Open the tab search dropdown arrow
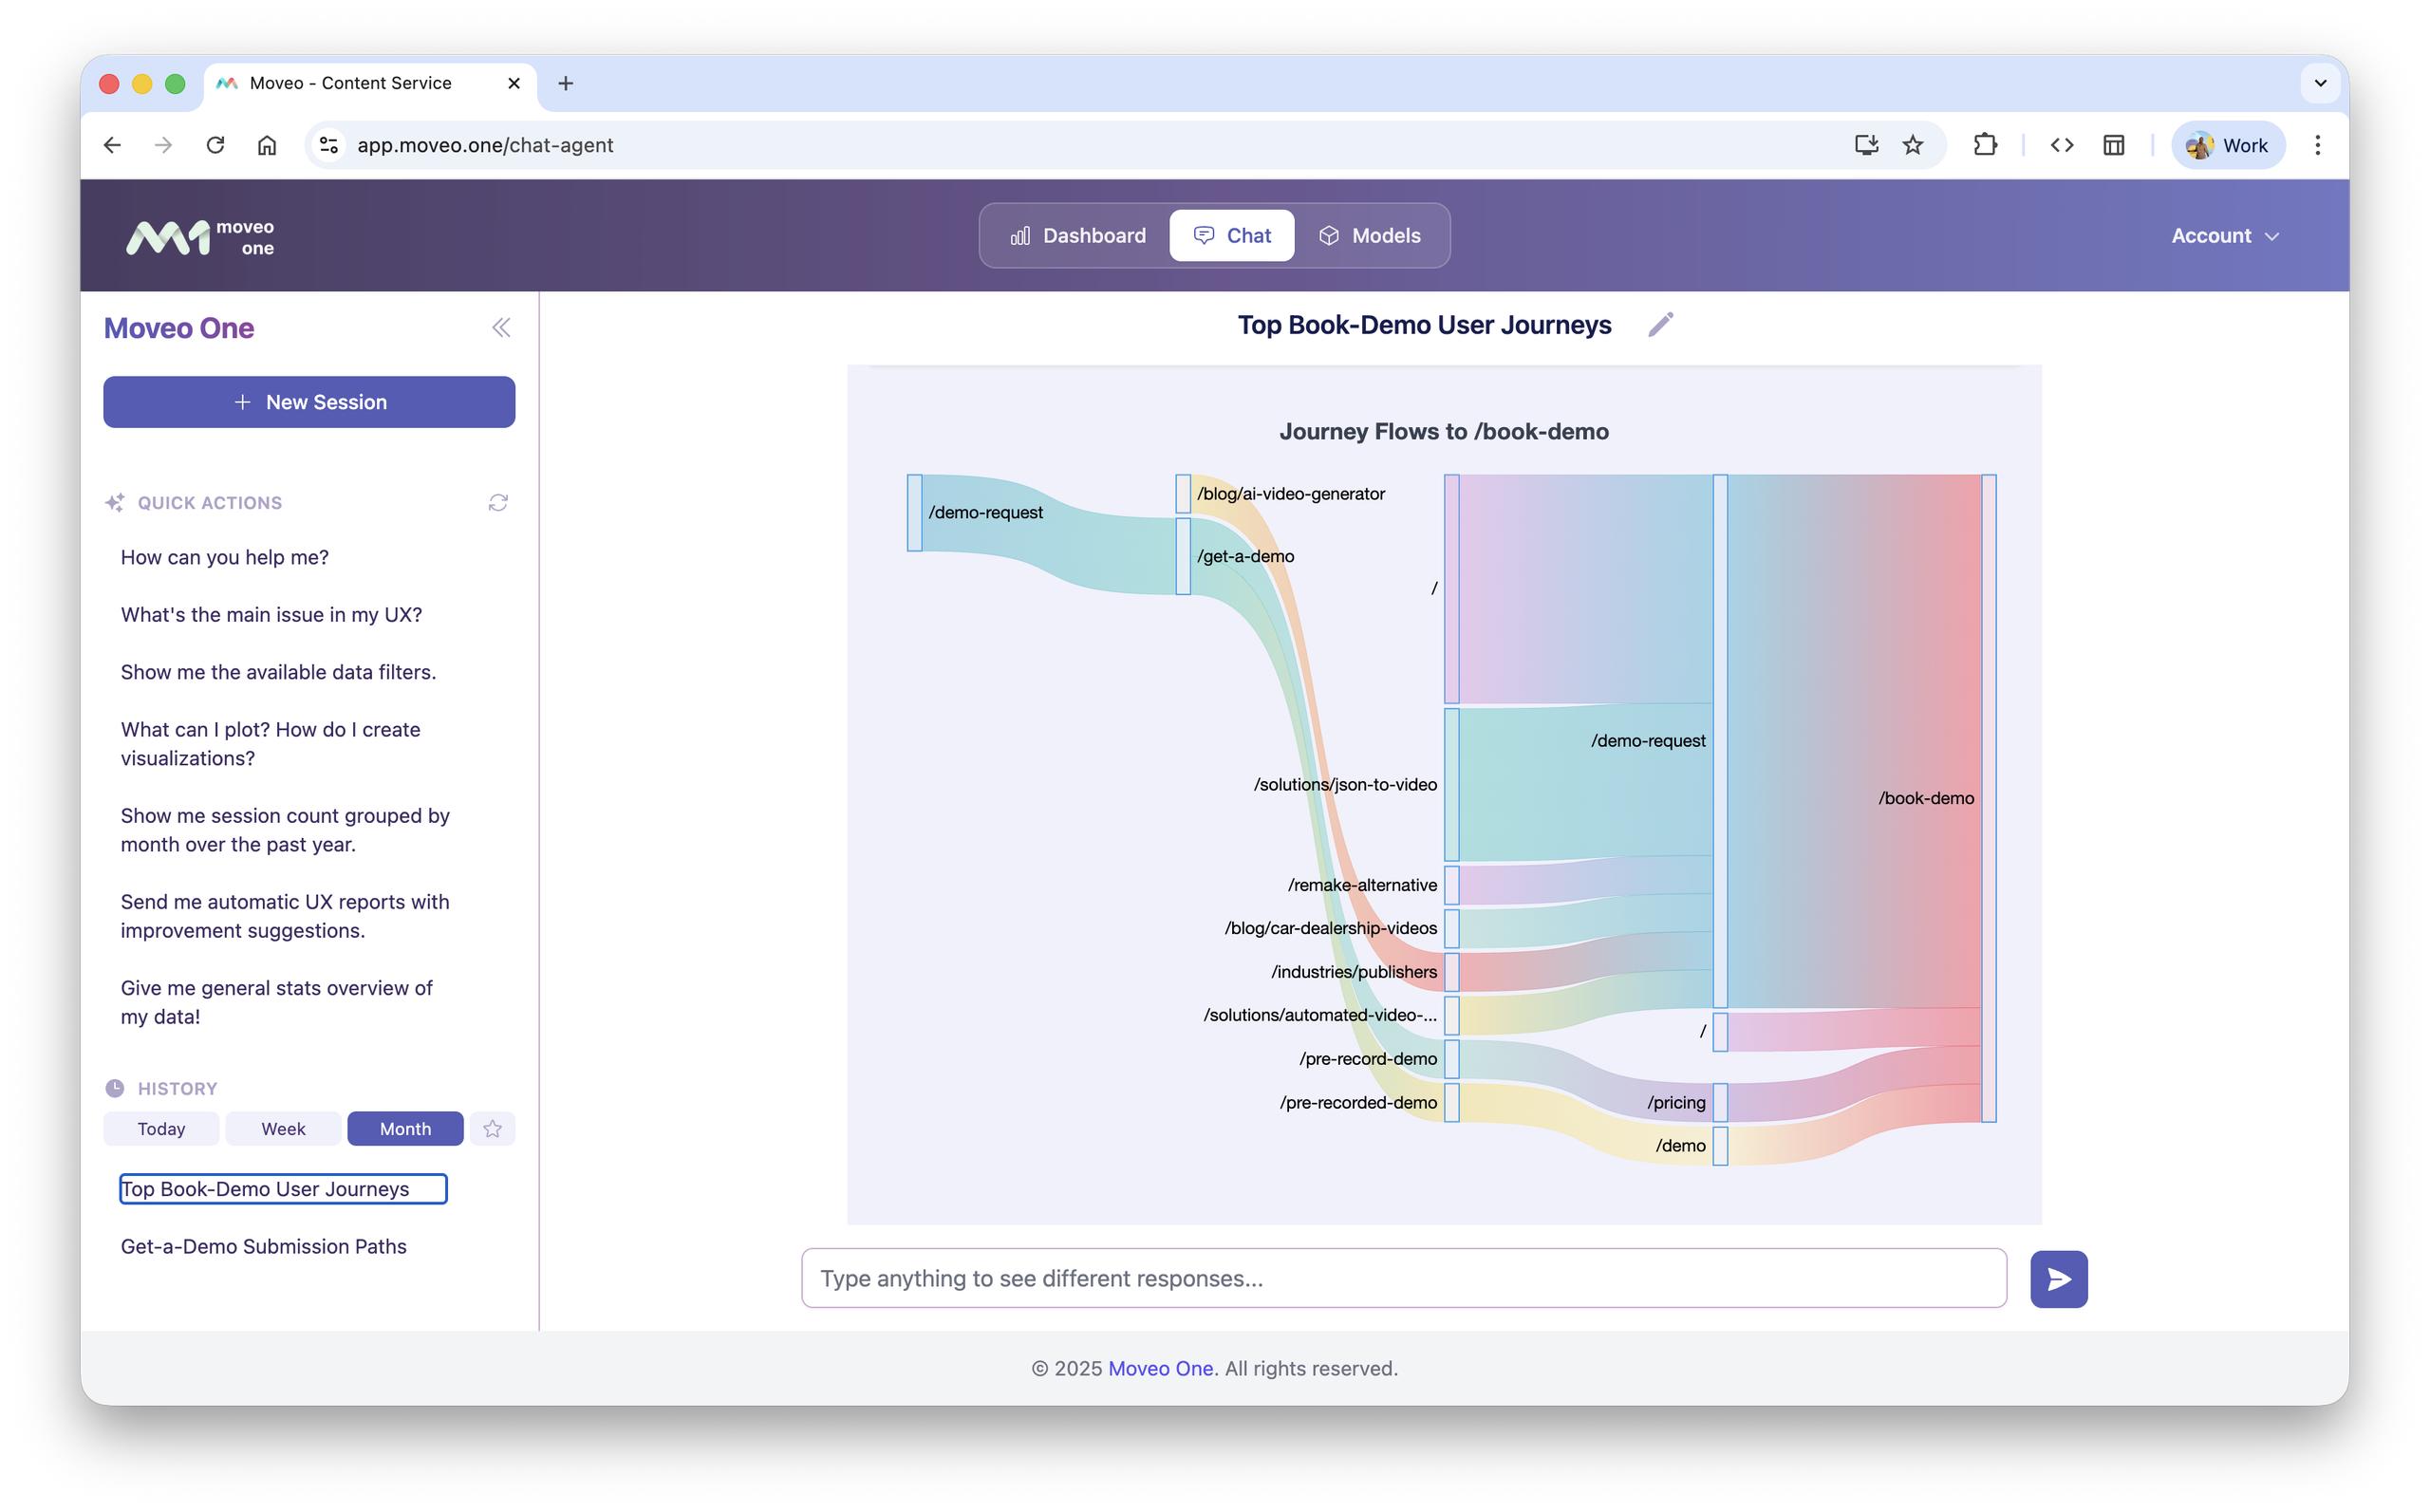Image resolution: width=2430 pixels, height=1512 pixels. tap(2320, 83)
